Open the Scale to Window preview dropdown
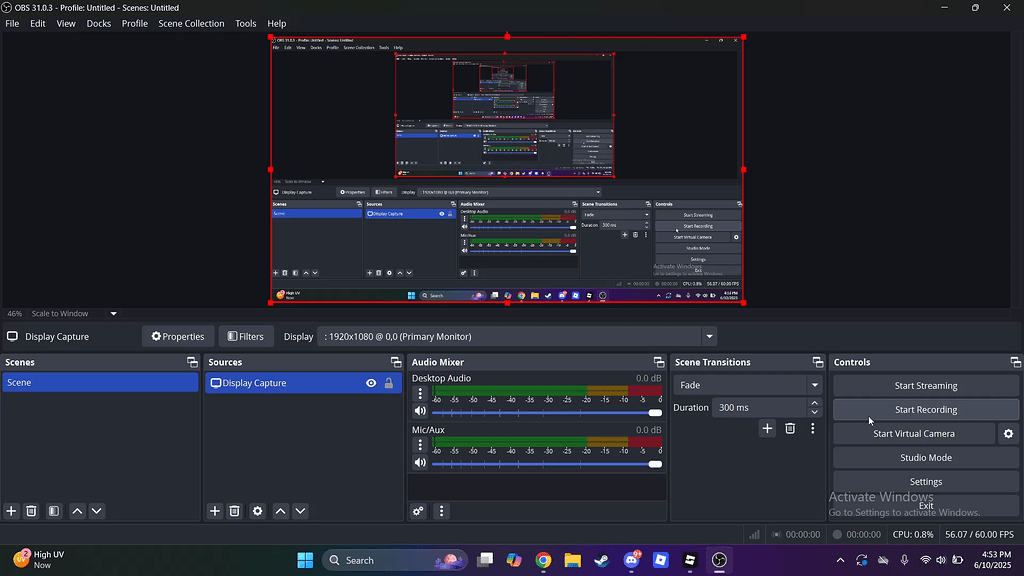Viewport: 1024px width, 576px height. [113, 313]
